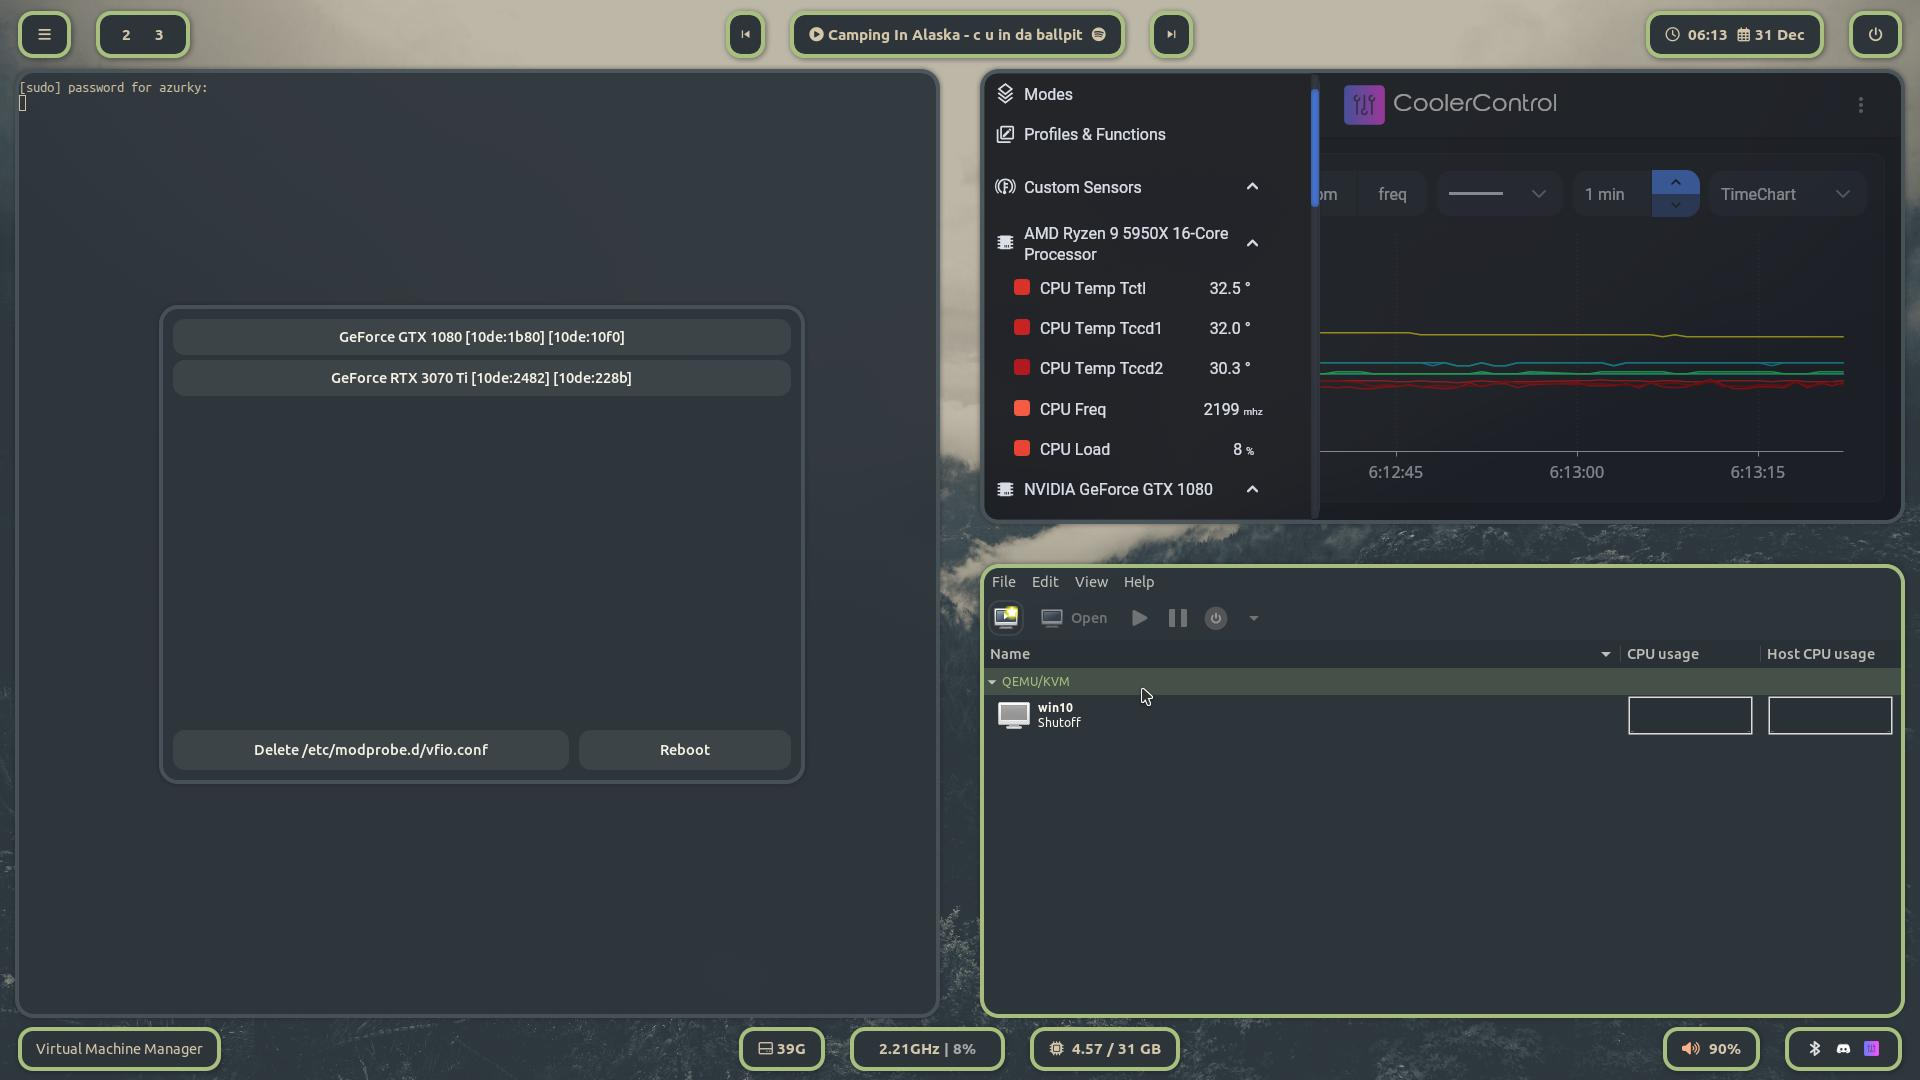The width and height of the screenshot is (1920, 1080).
Task: Open File menu in Virtual Machine Manager
Action: 1003,582
